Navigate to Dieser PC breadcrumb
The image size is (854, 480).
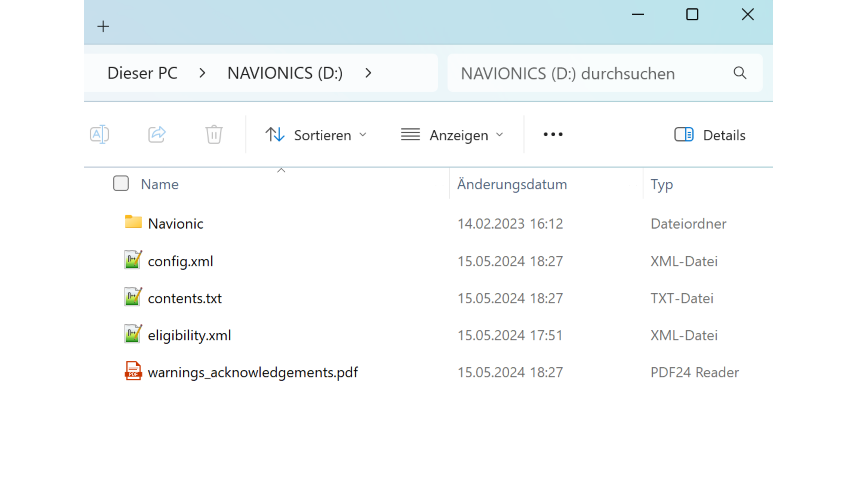coord(142,73)
